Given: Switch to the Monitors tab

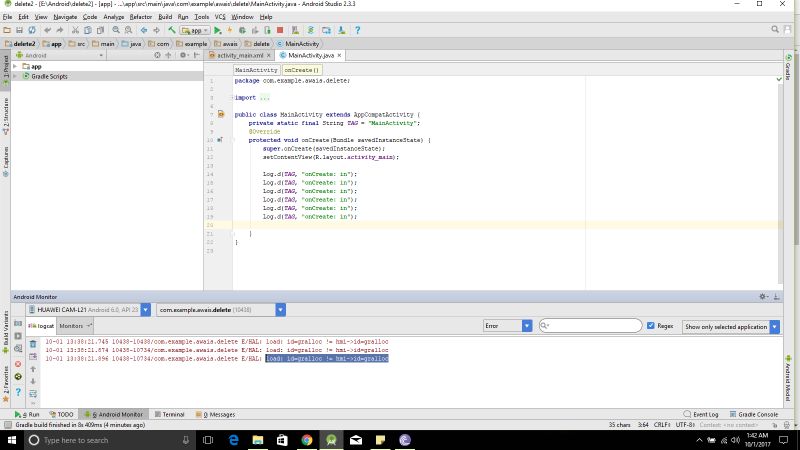Looking at the screenshot, I should coord(74,326).
